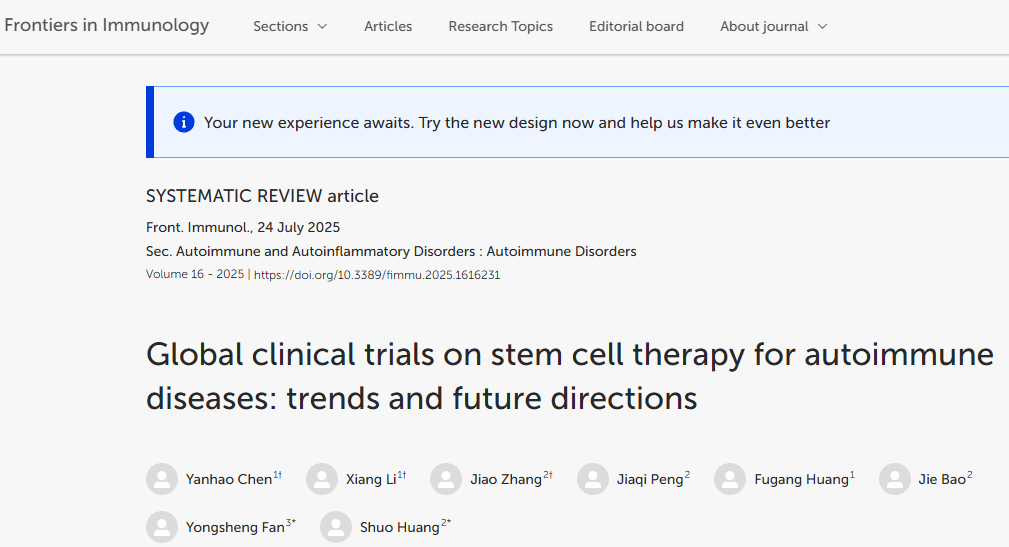The image size is (1009, 547).
Task: Open the article DOI link
Action: tap(377, 275)
